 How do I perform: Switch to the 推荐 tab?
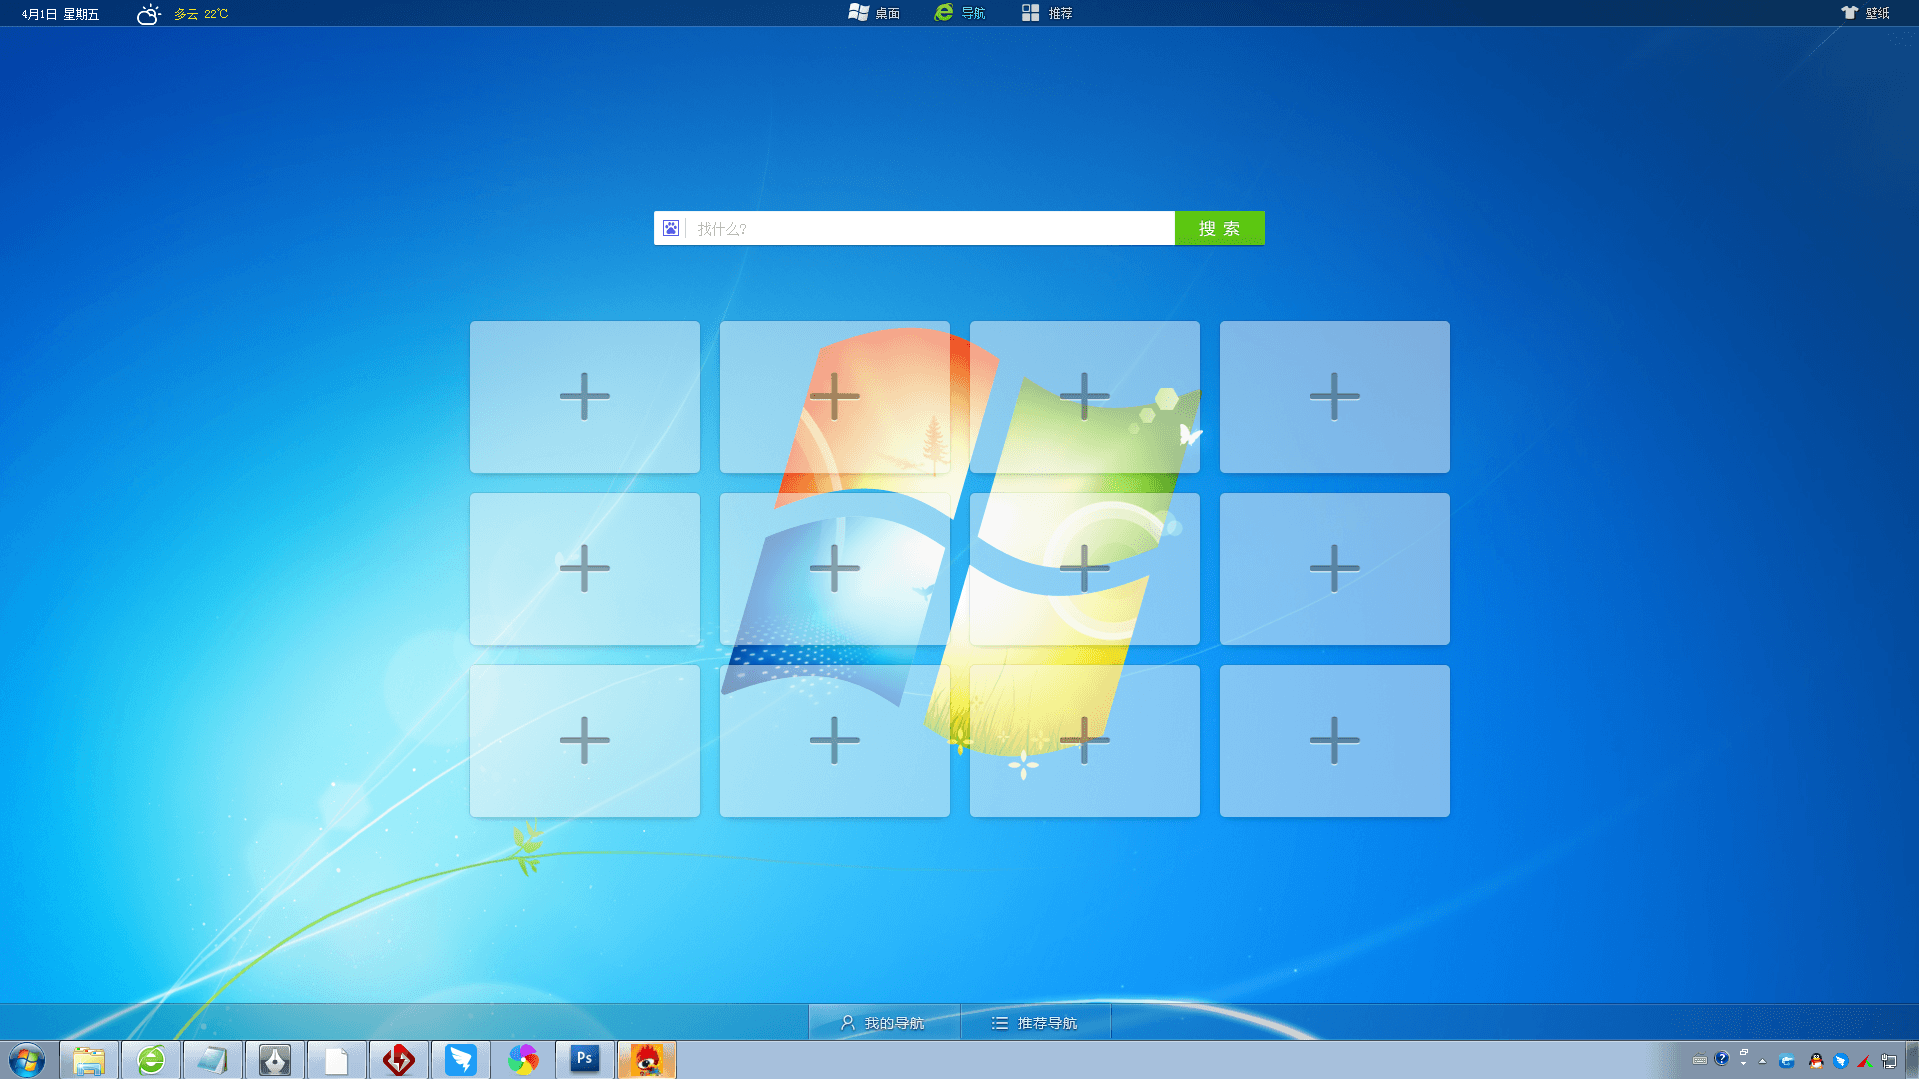(x=1047, y=13)
